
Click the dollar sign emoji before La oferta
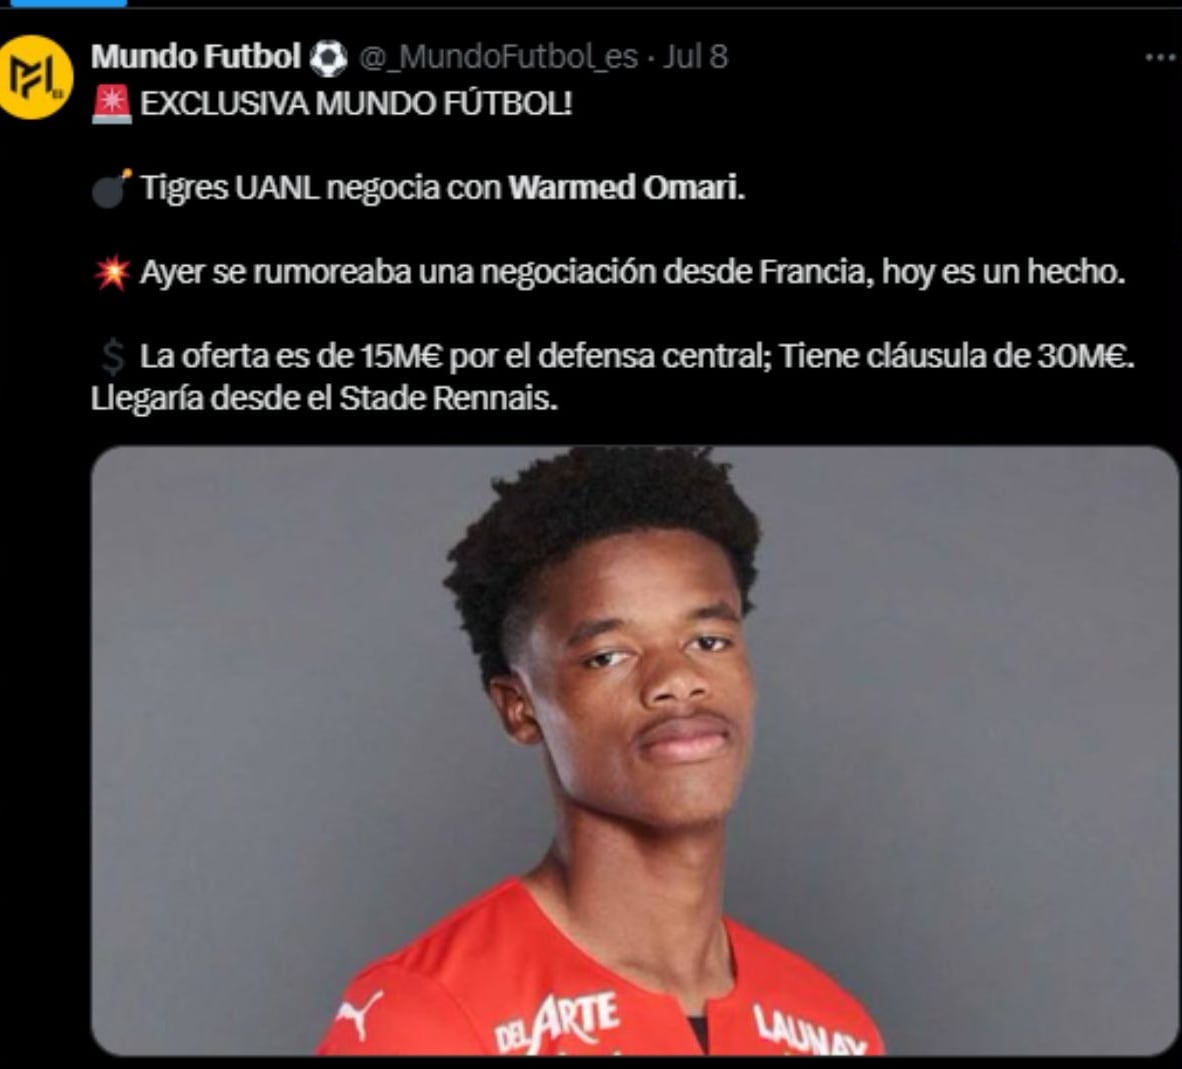point(112,356)
